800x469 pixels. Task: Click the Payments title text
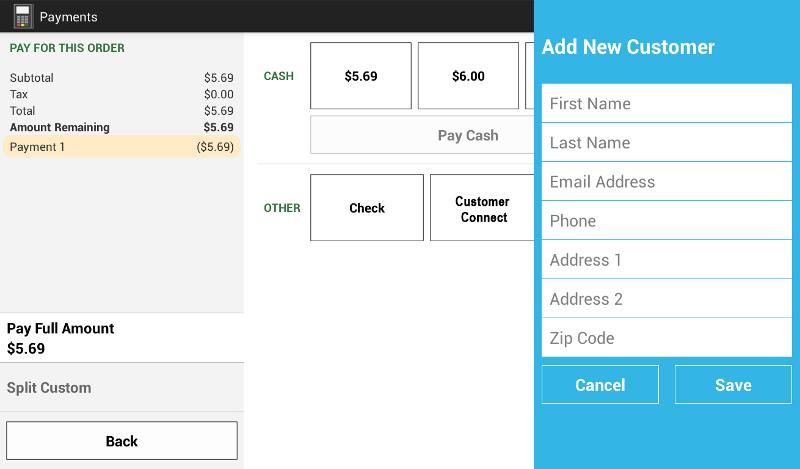click(68, 17)
